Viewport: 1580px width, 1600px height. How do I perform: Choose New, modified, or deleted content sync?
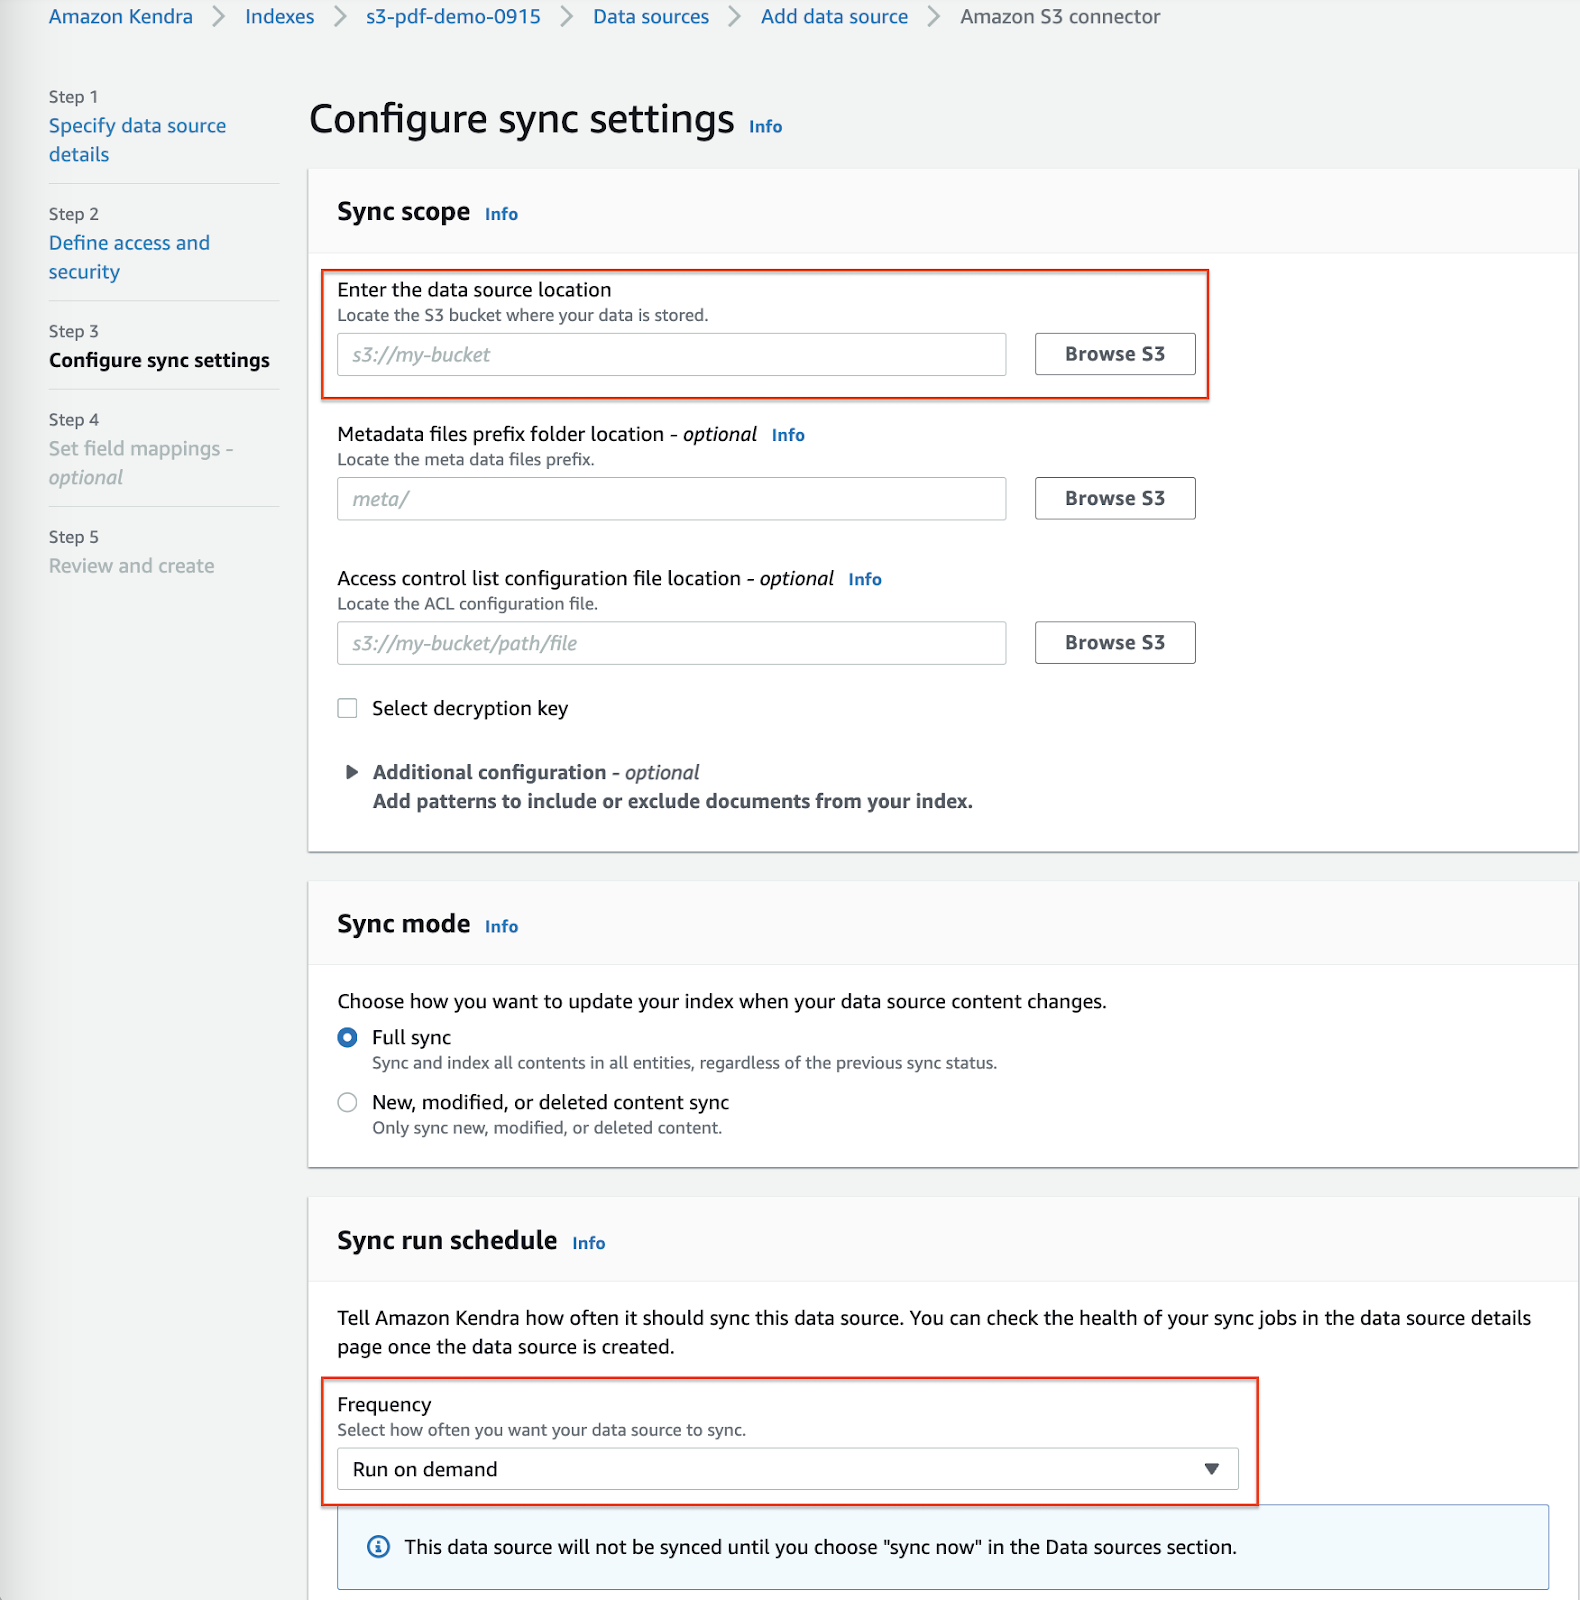[x=348, y=1102]
